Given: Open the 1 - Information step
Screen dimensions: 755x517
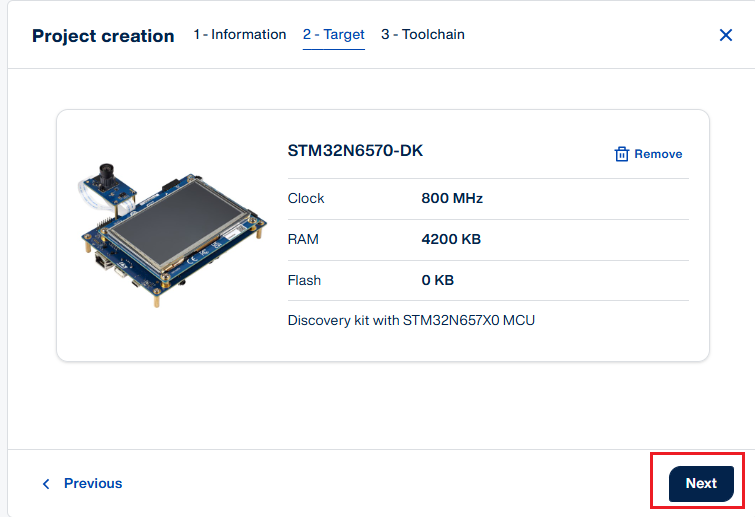Looking at the screenshot, I should pos(240,35).
